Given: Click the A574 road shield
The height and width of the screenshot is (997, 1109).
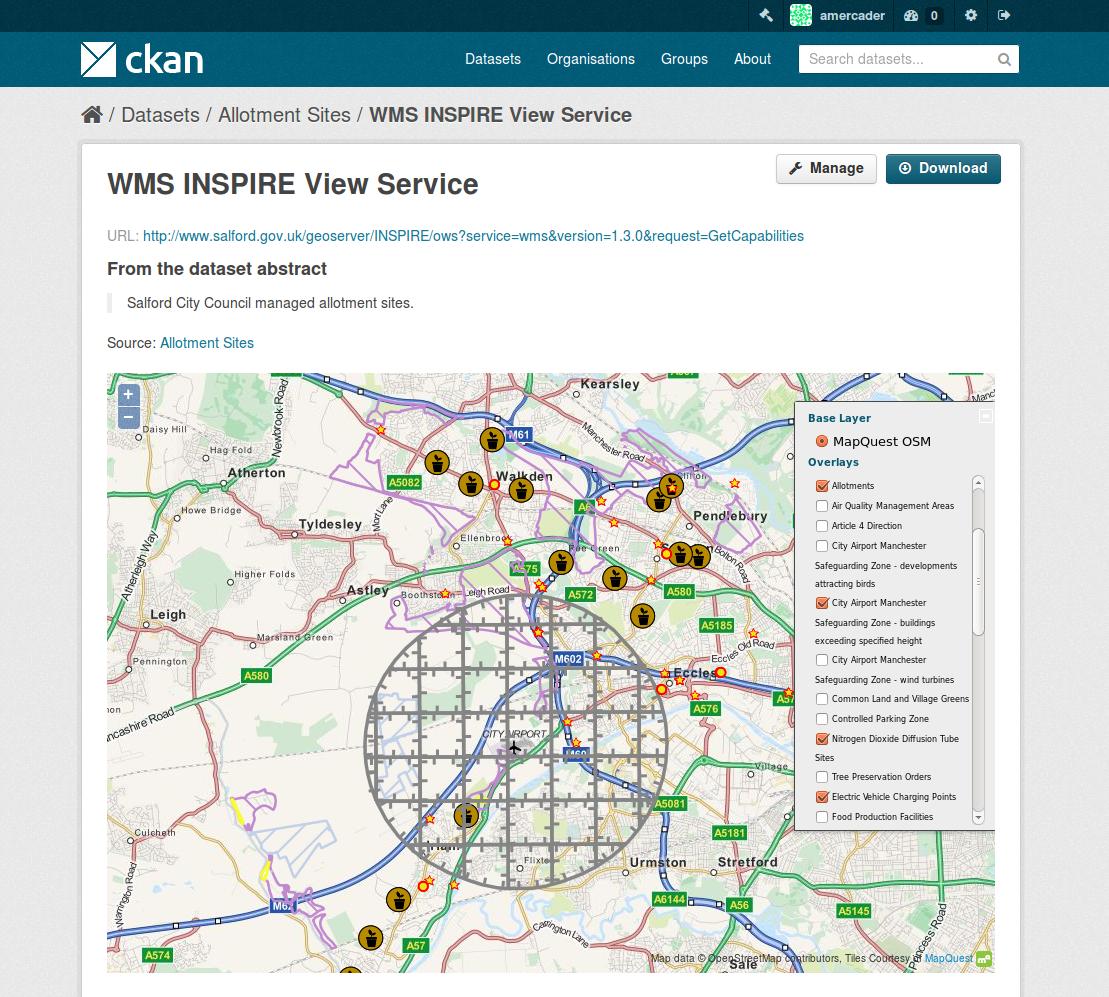Looking at the screenshot, I should coord(157,955).
